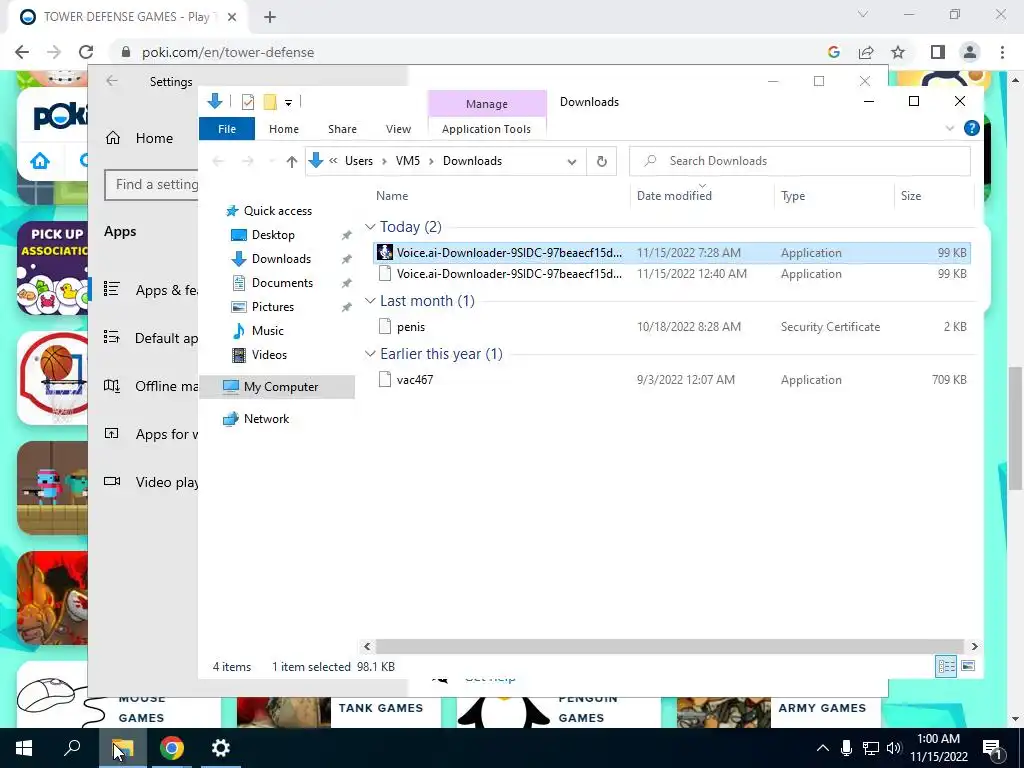Click the horizontal scrollbar in file list
This screenshot has height=768, width=1024.
click(670, 646)
